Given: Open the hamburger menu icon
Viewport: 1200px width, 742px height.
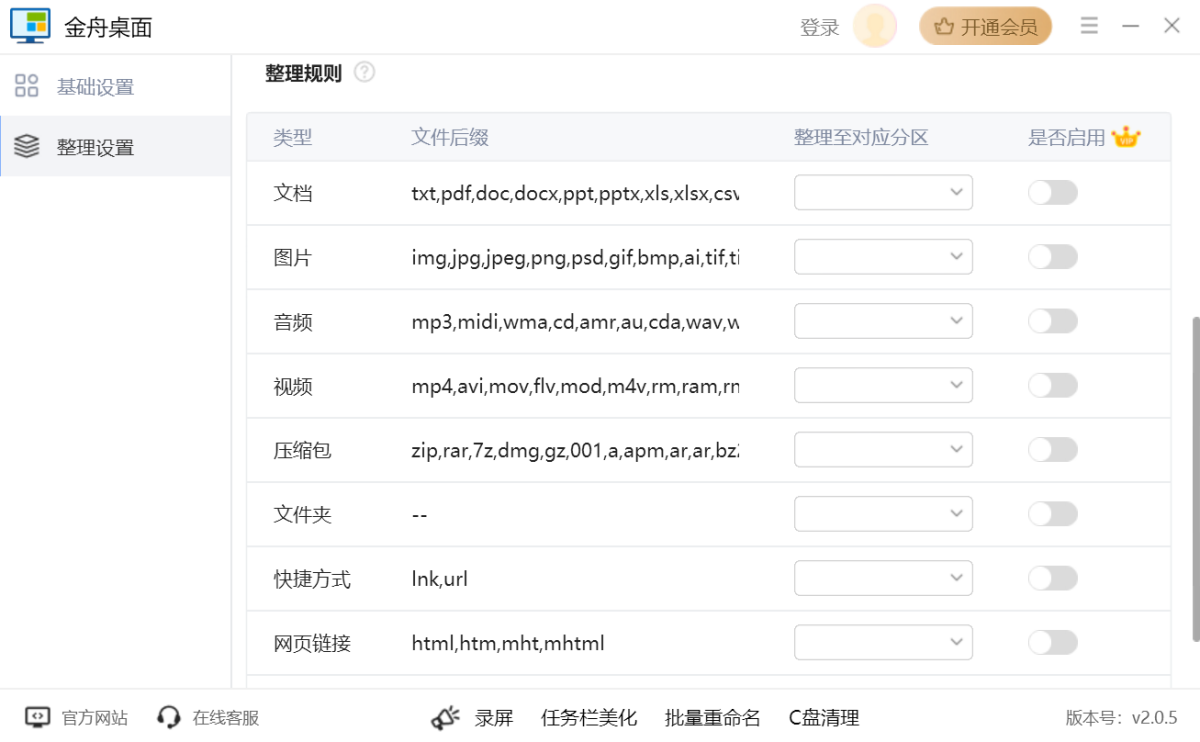Looking at the screenshot, I should click(x=1089, y=26).
